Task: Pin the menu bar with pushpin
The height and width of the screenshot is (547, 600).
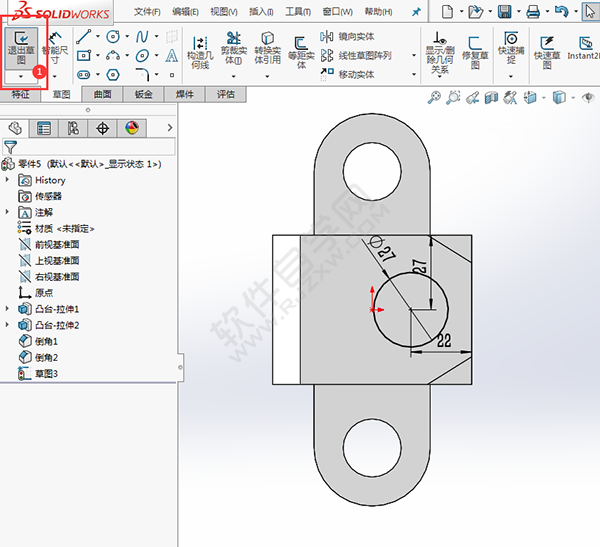Action: (416, 12)
